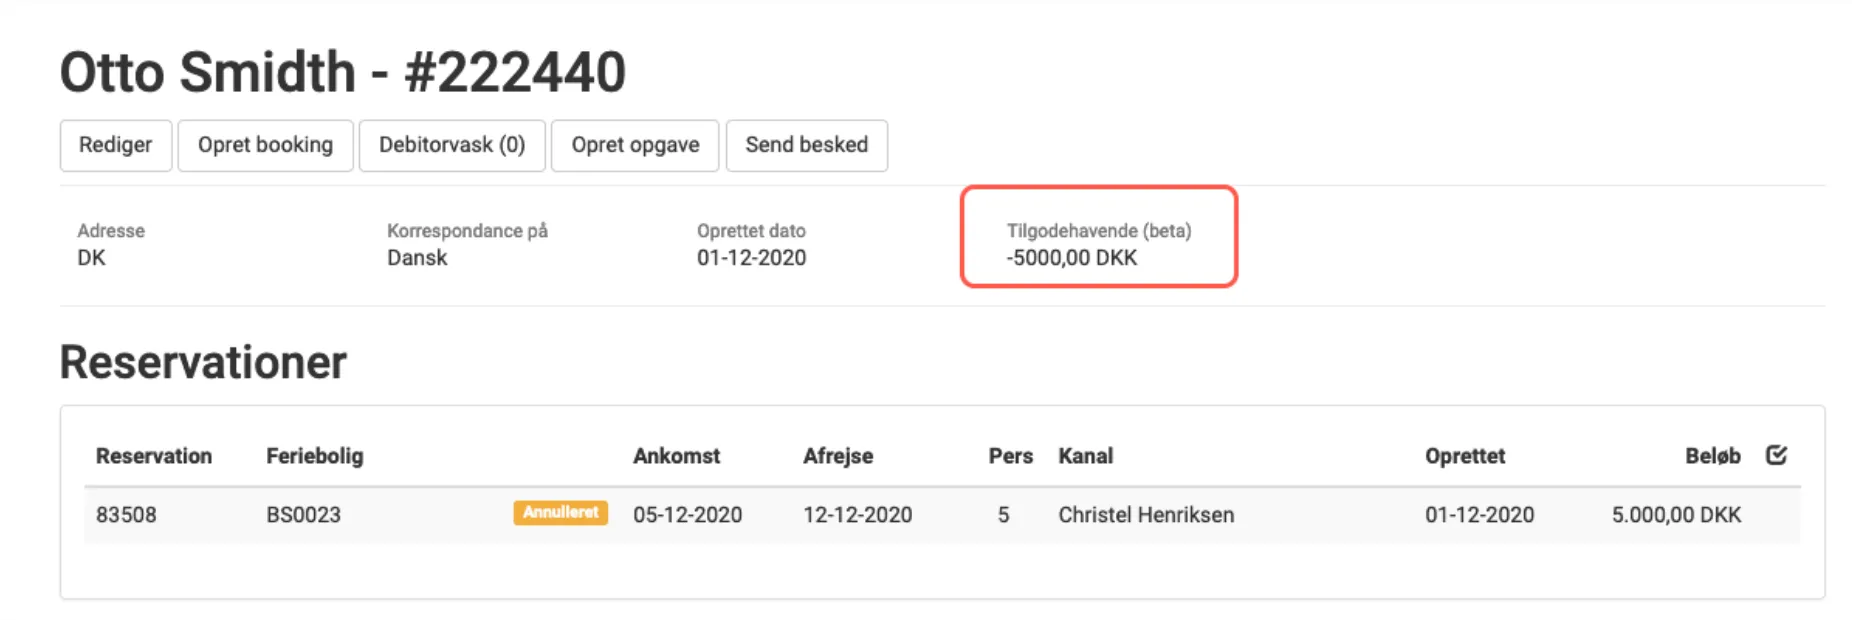Click the Kanal column header

tap(1086, 455)
